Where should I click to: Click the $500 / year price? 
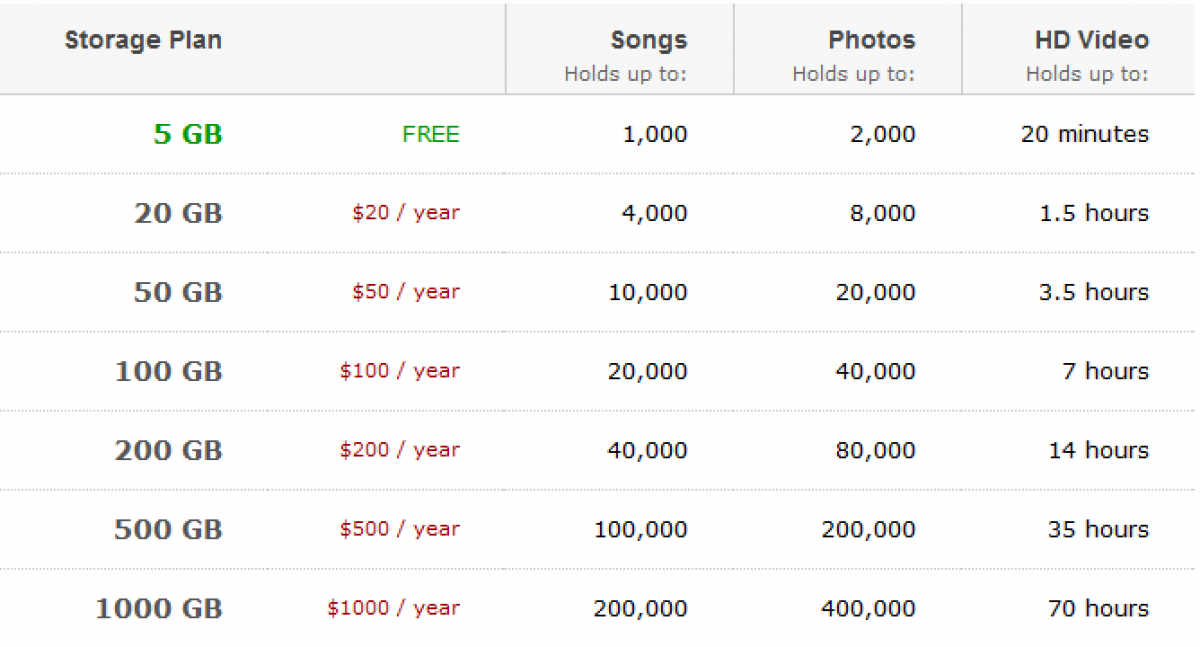click(400, 529)
